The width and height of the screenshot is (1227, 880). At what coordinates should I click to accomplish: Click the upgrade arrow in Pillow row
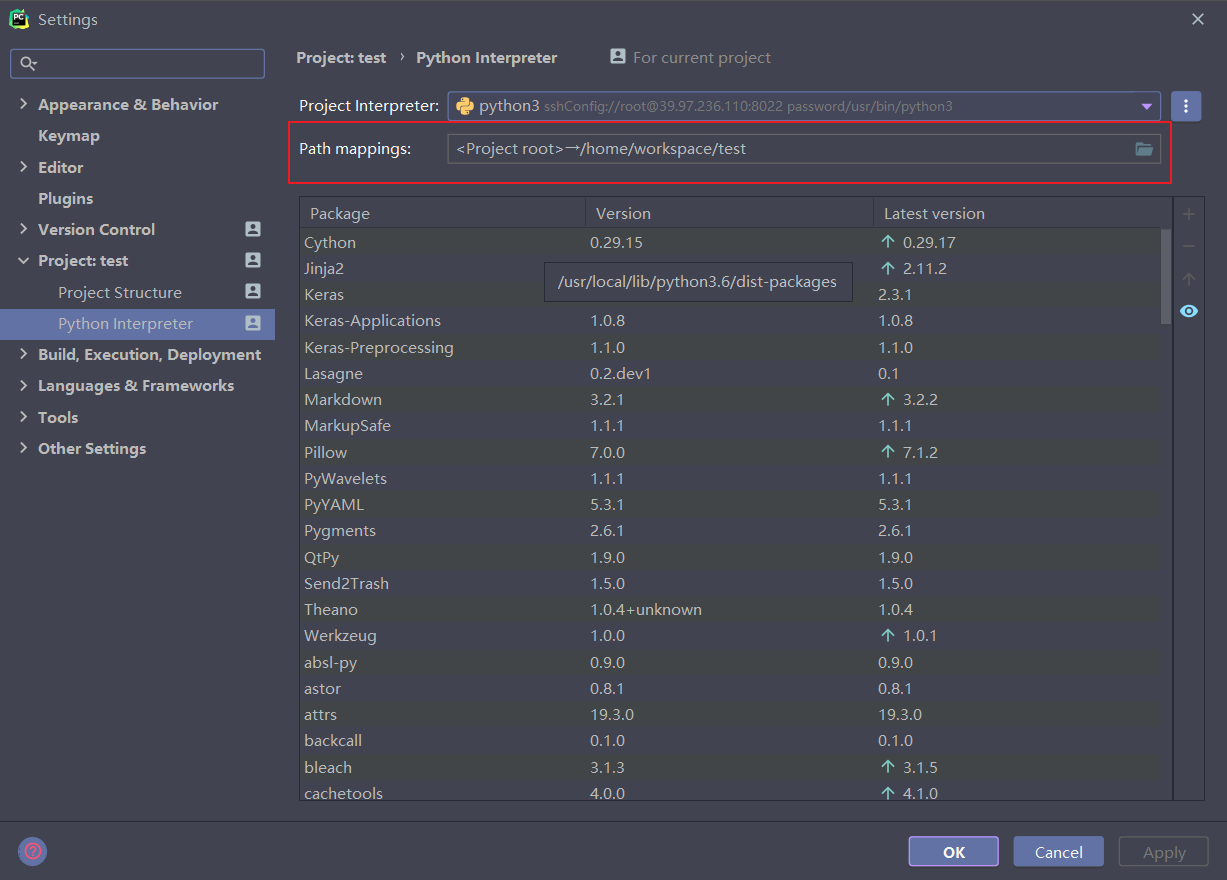point(887,452)
